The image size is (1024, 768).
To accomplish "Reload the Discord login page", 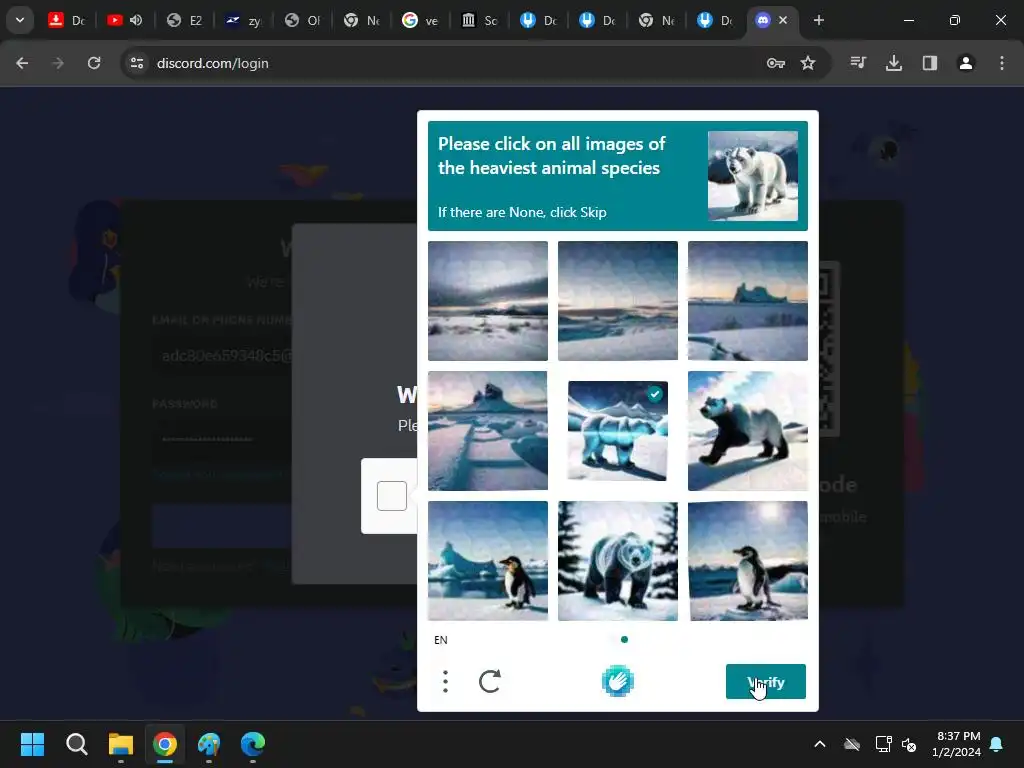I will click(94, 63).
